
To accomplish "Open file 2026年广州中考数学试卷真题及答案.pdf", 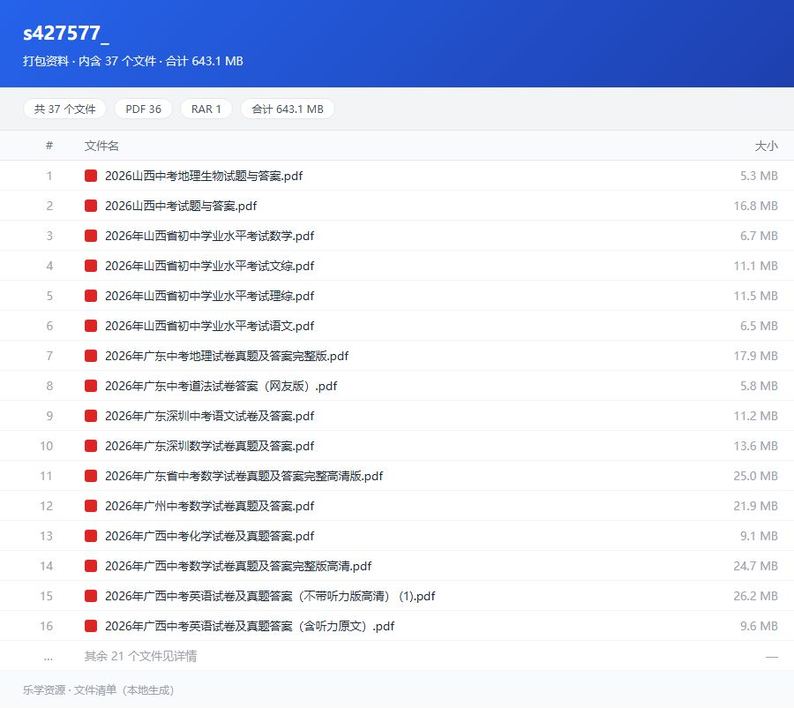I will pos(209,506).
